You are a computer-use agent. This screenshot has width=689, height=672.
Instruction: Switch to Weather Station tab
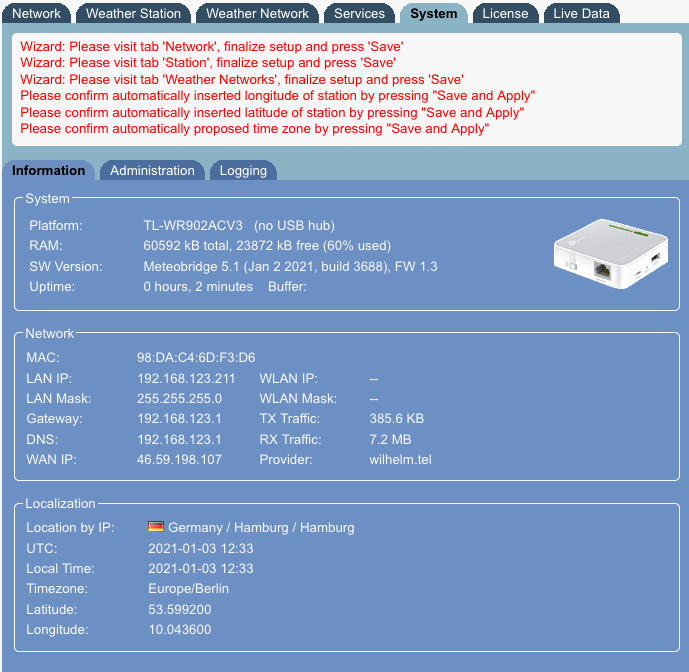(x=133, y=13)
